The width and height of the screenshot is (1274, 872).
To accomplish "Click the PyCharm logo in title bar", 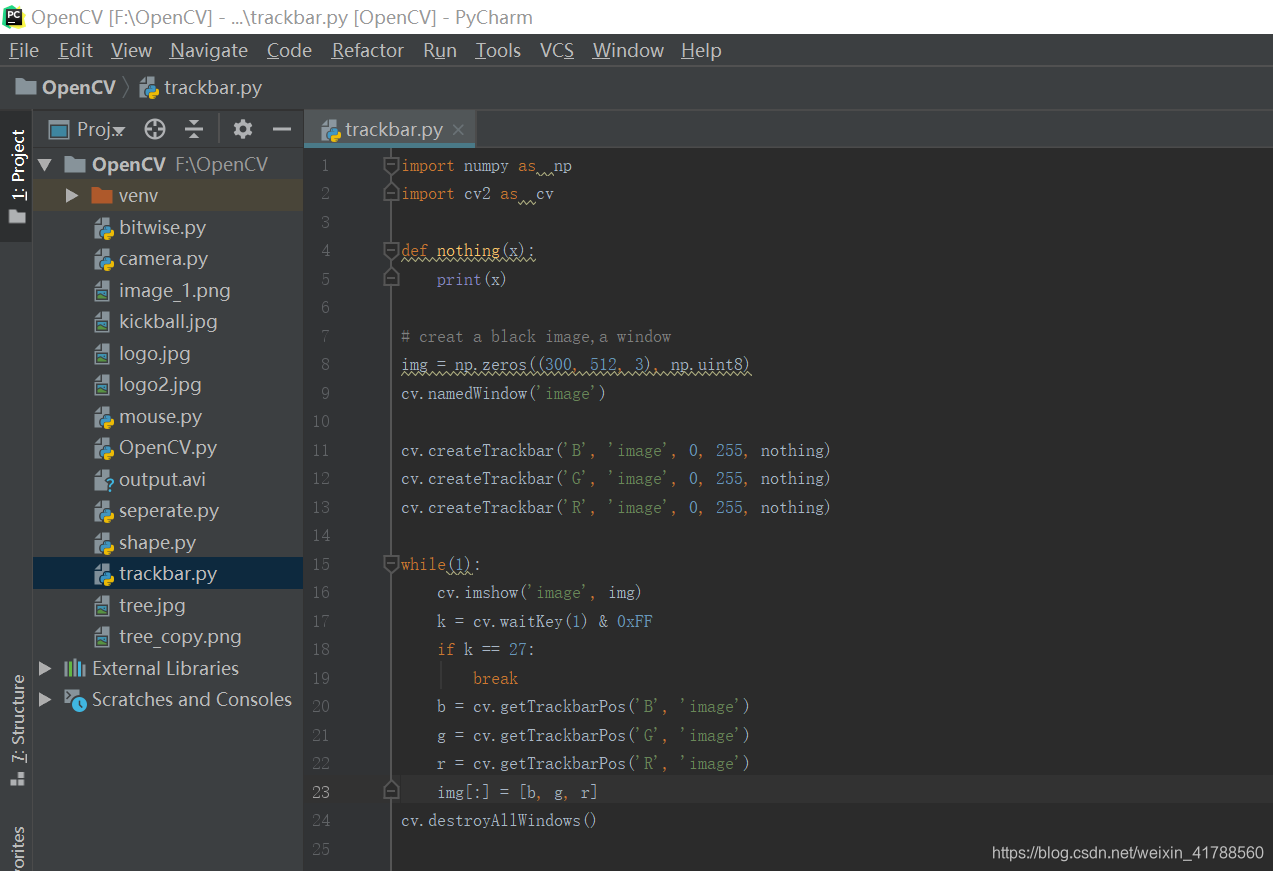I will pos(13,17).
